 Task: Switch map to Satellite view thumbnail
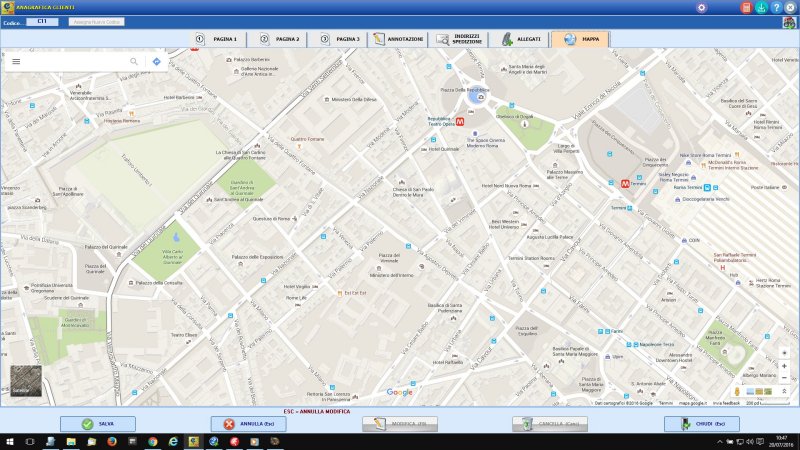[26, 381]
